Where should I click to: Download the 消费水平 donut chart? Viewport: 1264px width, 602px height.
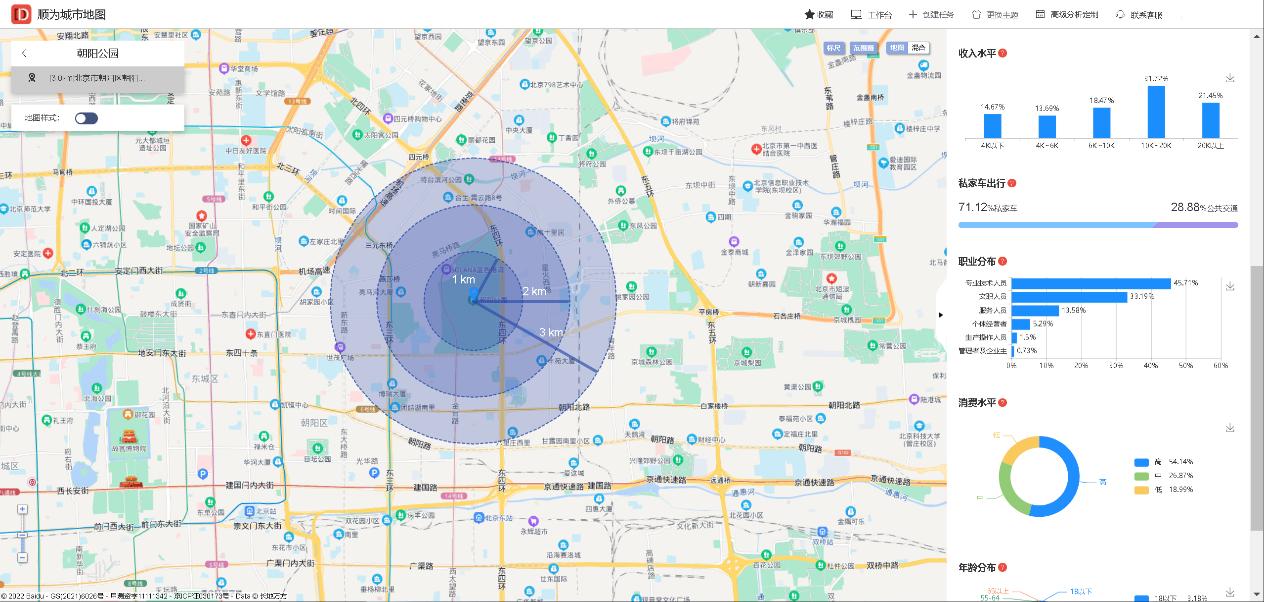1230,428
